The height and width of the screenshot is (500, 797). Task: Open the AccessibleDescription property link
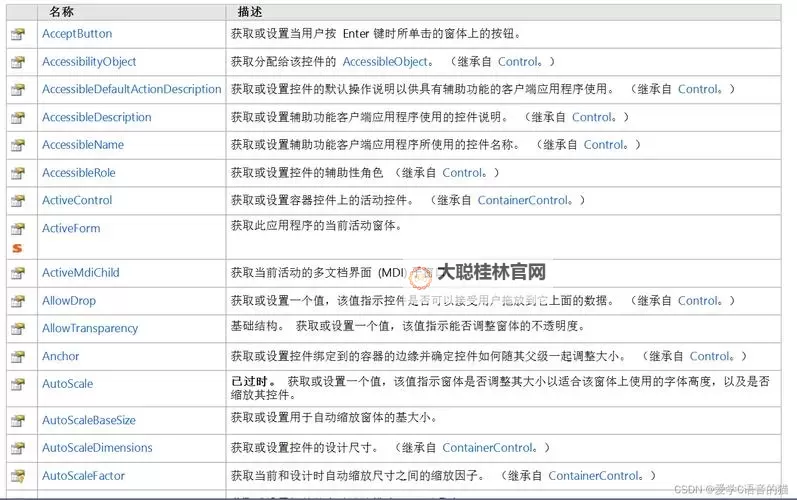coord(97,117)
